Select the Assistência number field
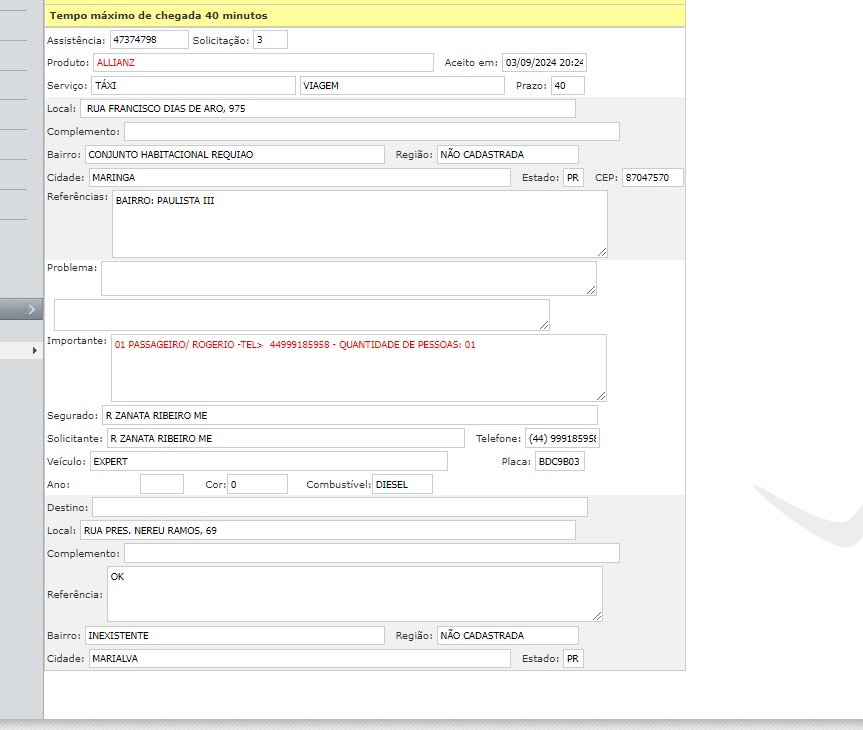Viewport: 863px width, 730px height. [x=148, y=39]
